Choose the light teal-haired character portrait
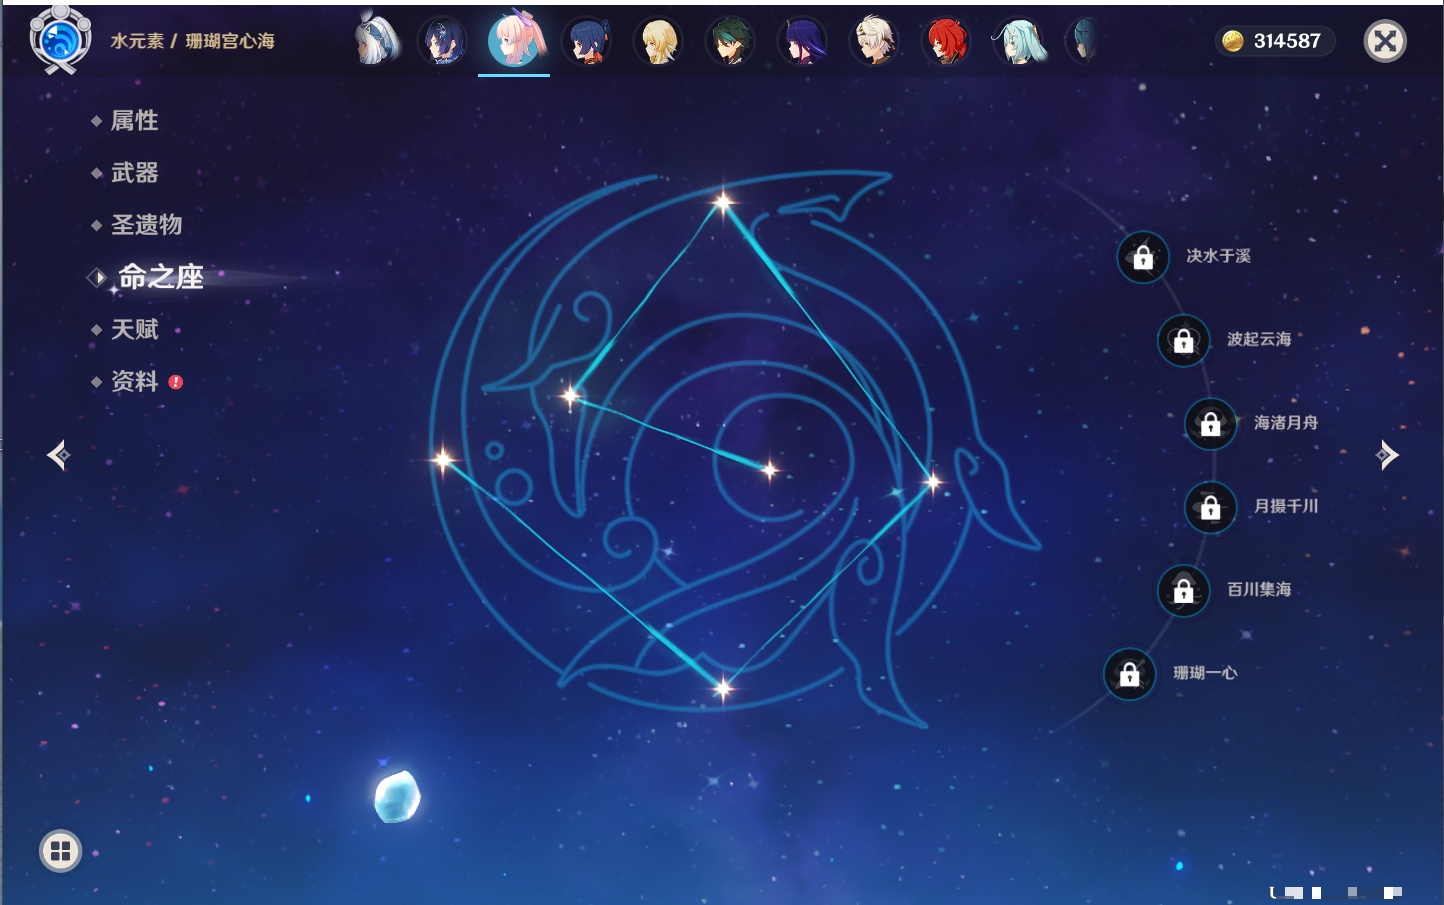Screen dimensions: 1444x905 click(x=1019, y=42)
